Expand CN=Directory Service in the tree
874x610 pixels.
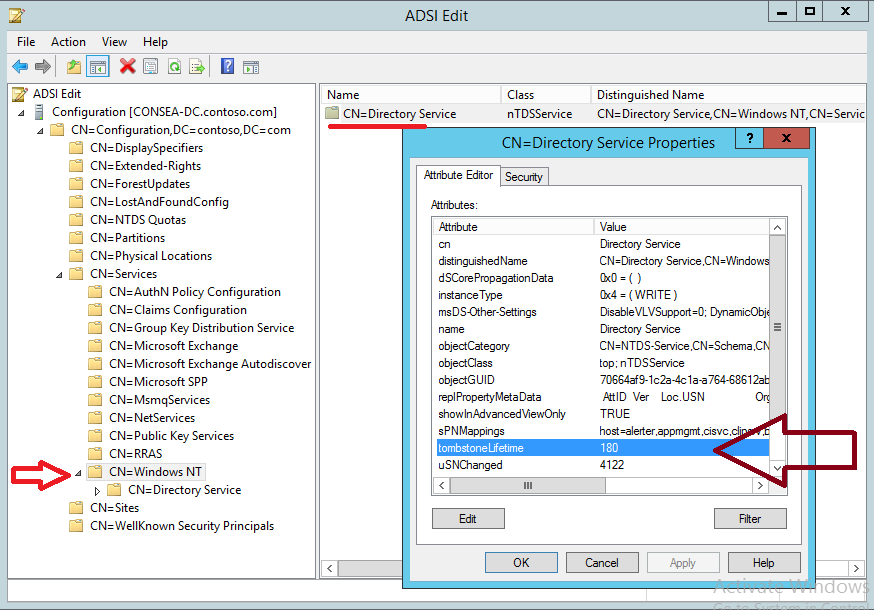click(x=97, y=490)
